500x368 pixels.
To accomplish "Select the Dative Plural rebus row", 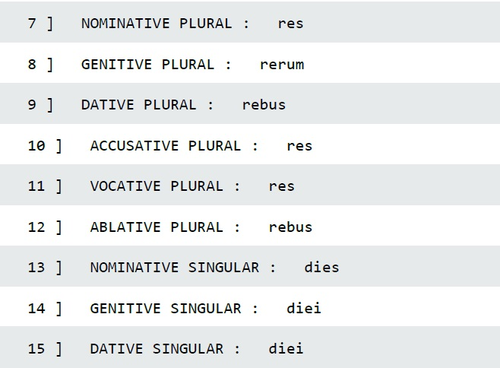I will click(x=250, y=104).
